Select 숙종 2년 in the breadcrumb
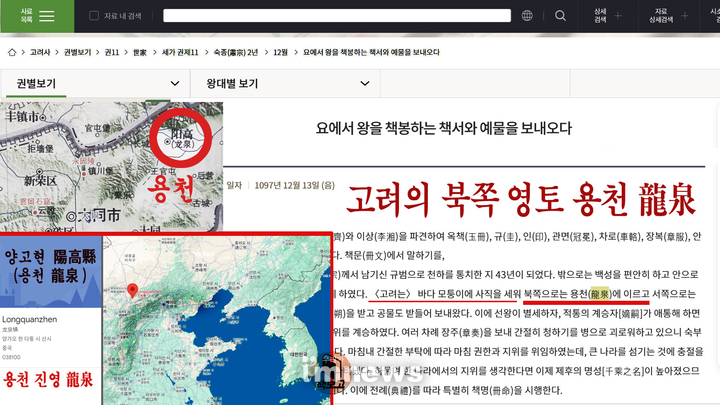The image size is (720, 405). point(238,51)
